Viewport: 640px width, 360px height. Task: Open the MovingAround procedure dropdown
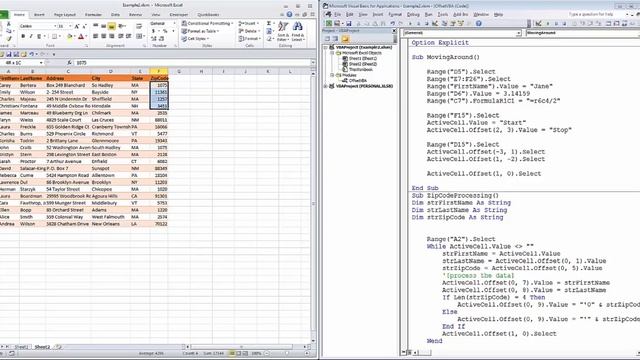click(584, 33)
